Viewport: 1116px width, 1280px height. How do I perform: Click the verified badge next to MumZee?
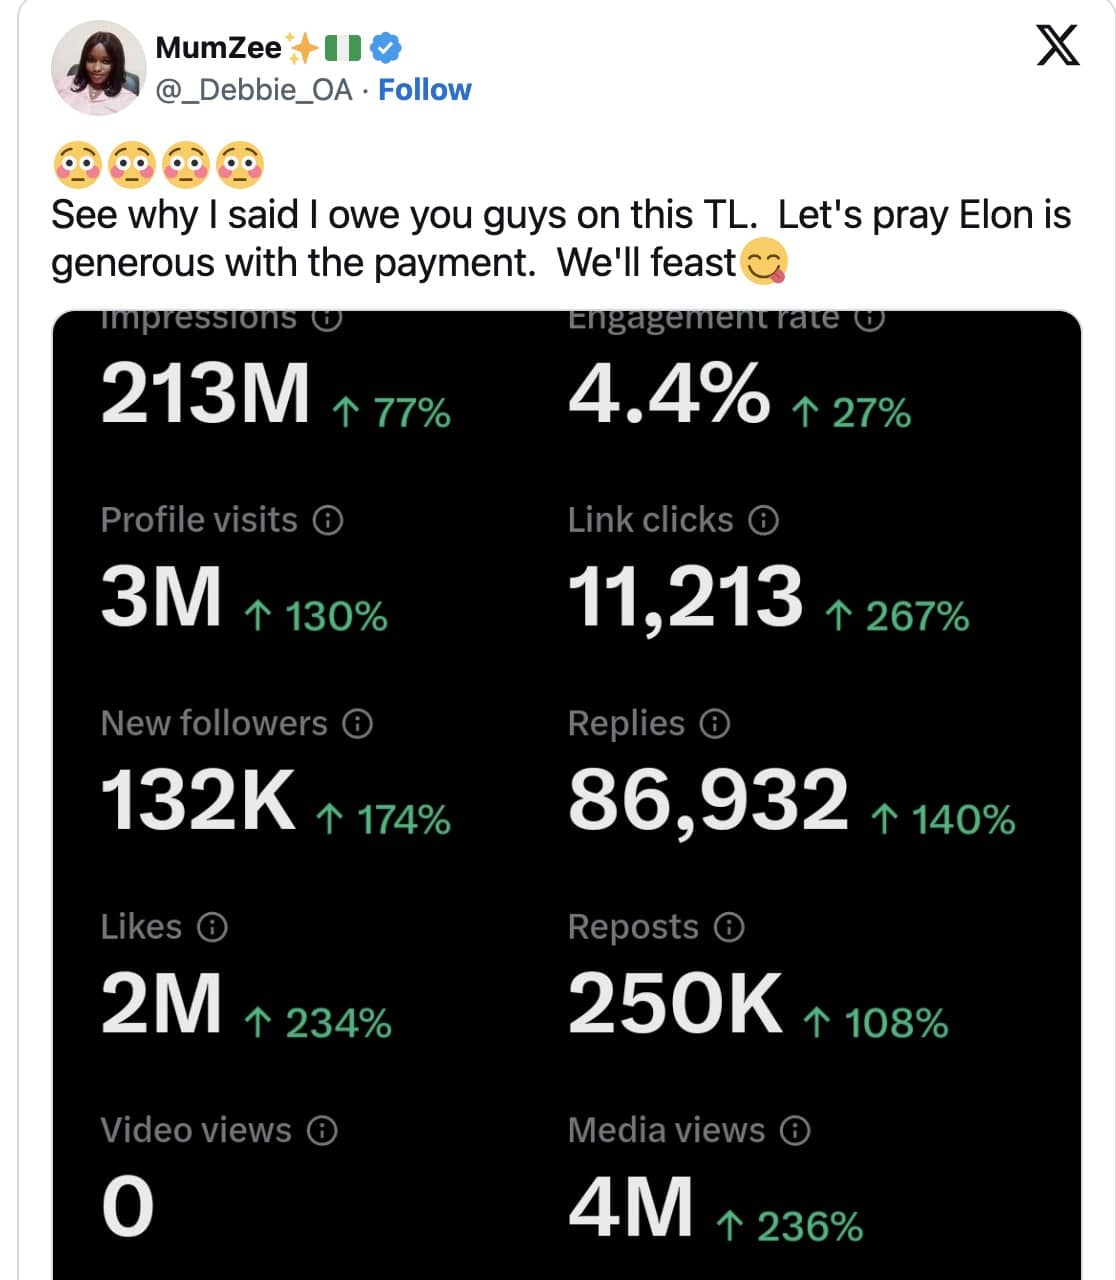pos(385,46)
